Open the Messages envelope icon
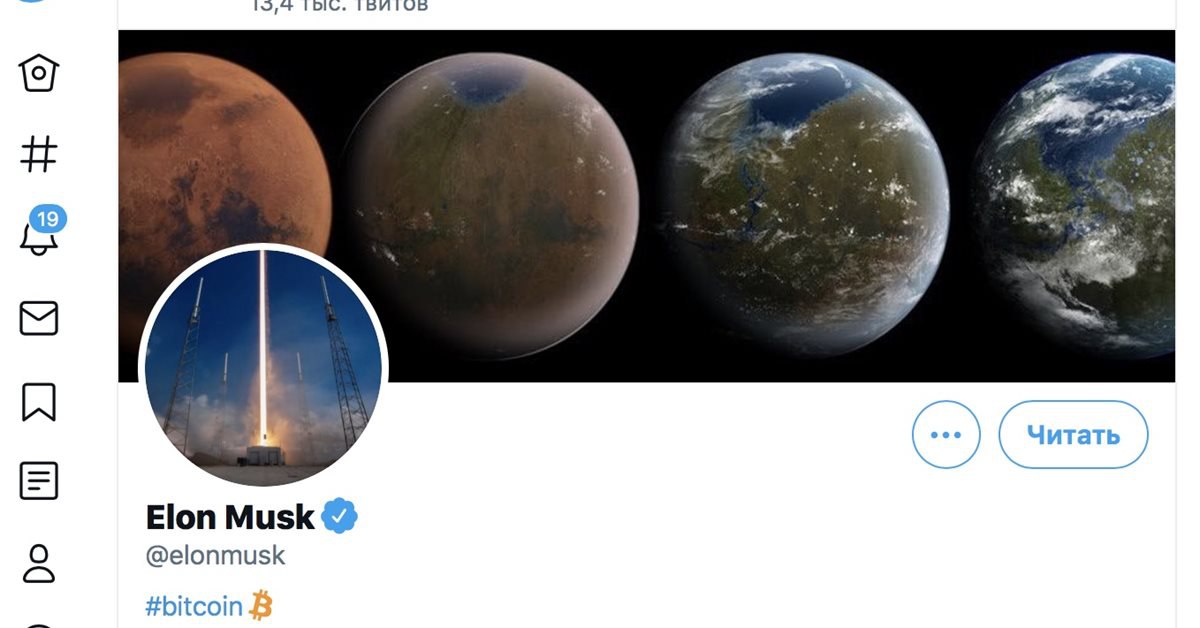Image resolution: width=1200 pixels, height=628 pixels. click(39, 319)
